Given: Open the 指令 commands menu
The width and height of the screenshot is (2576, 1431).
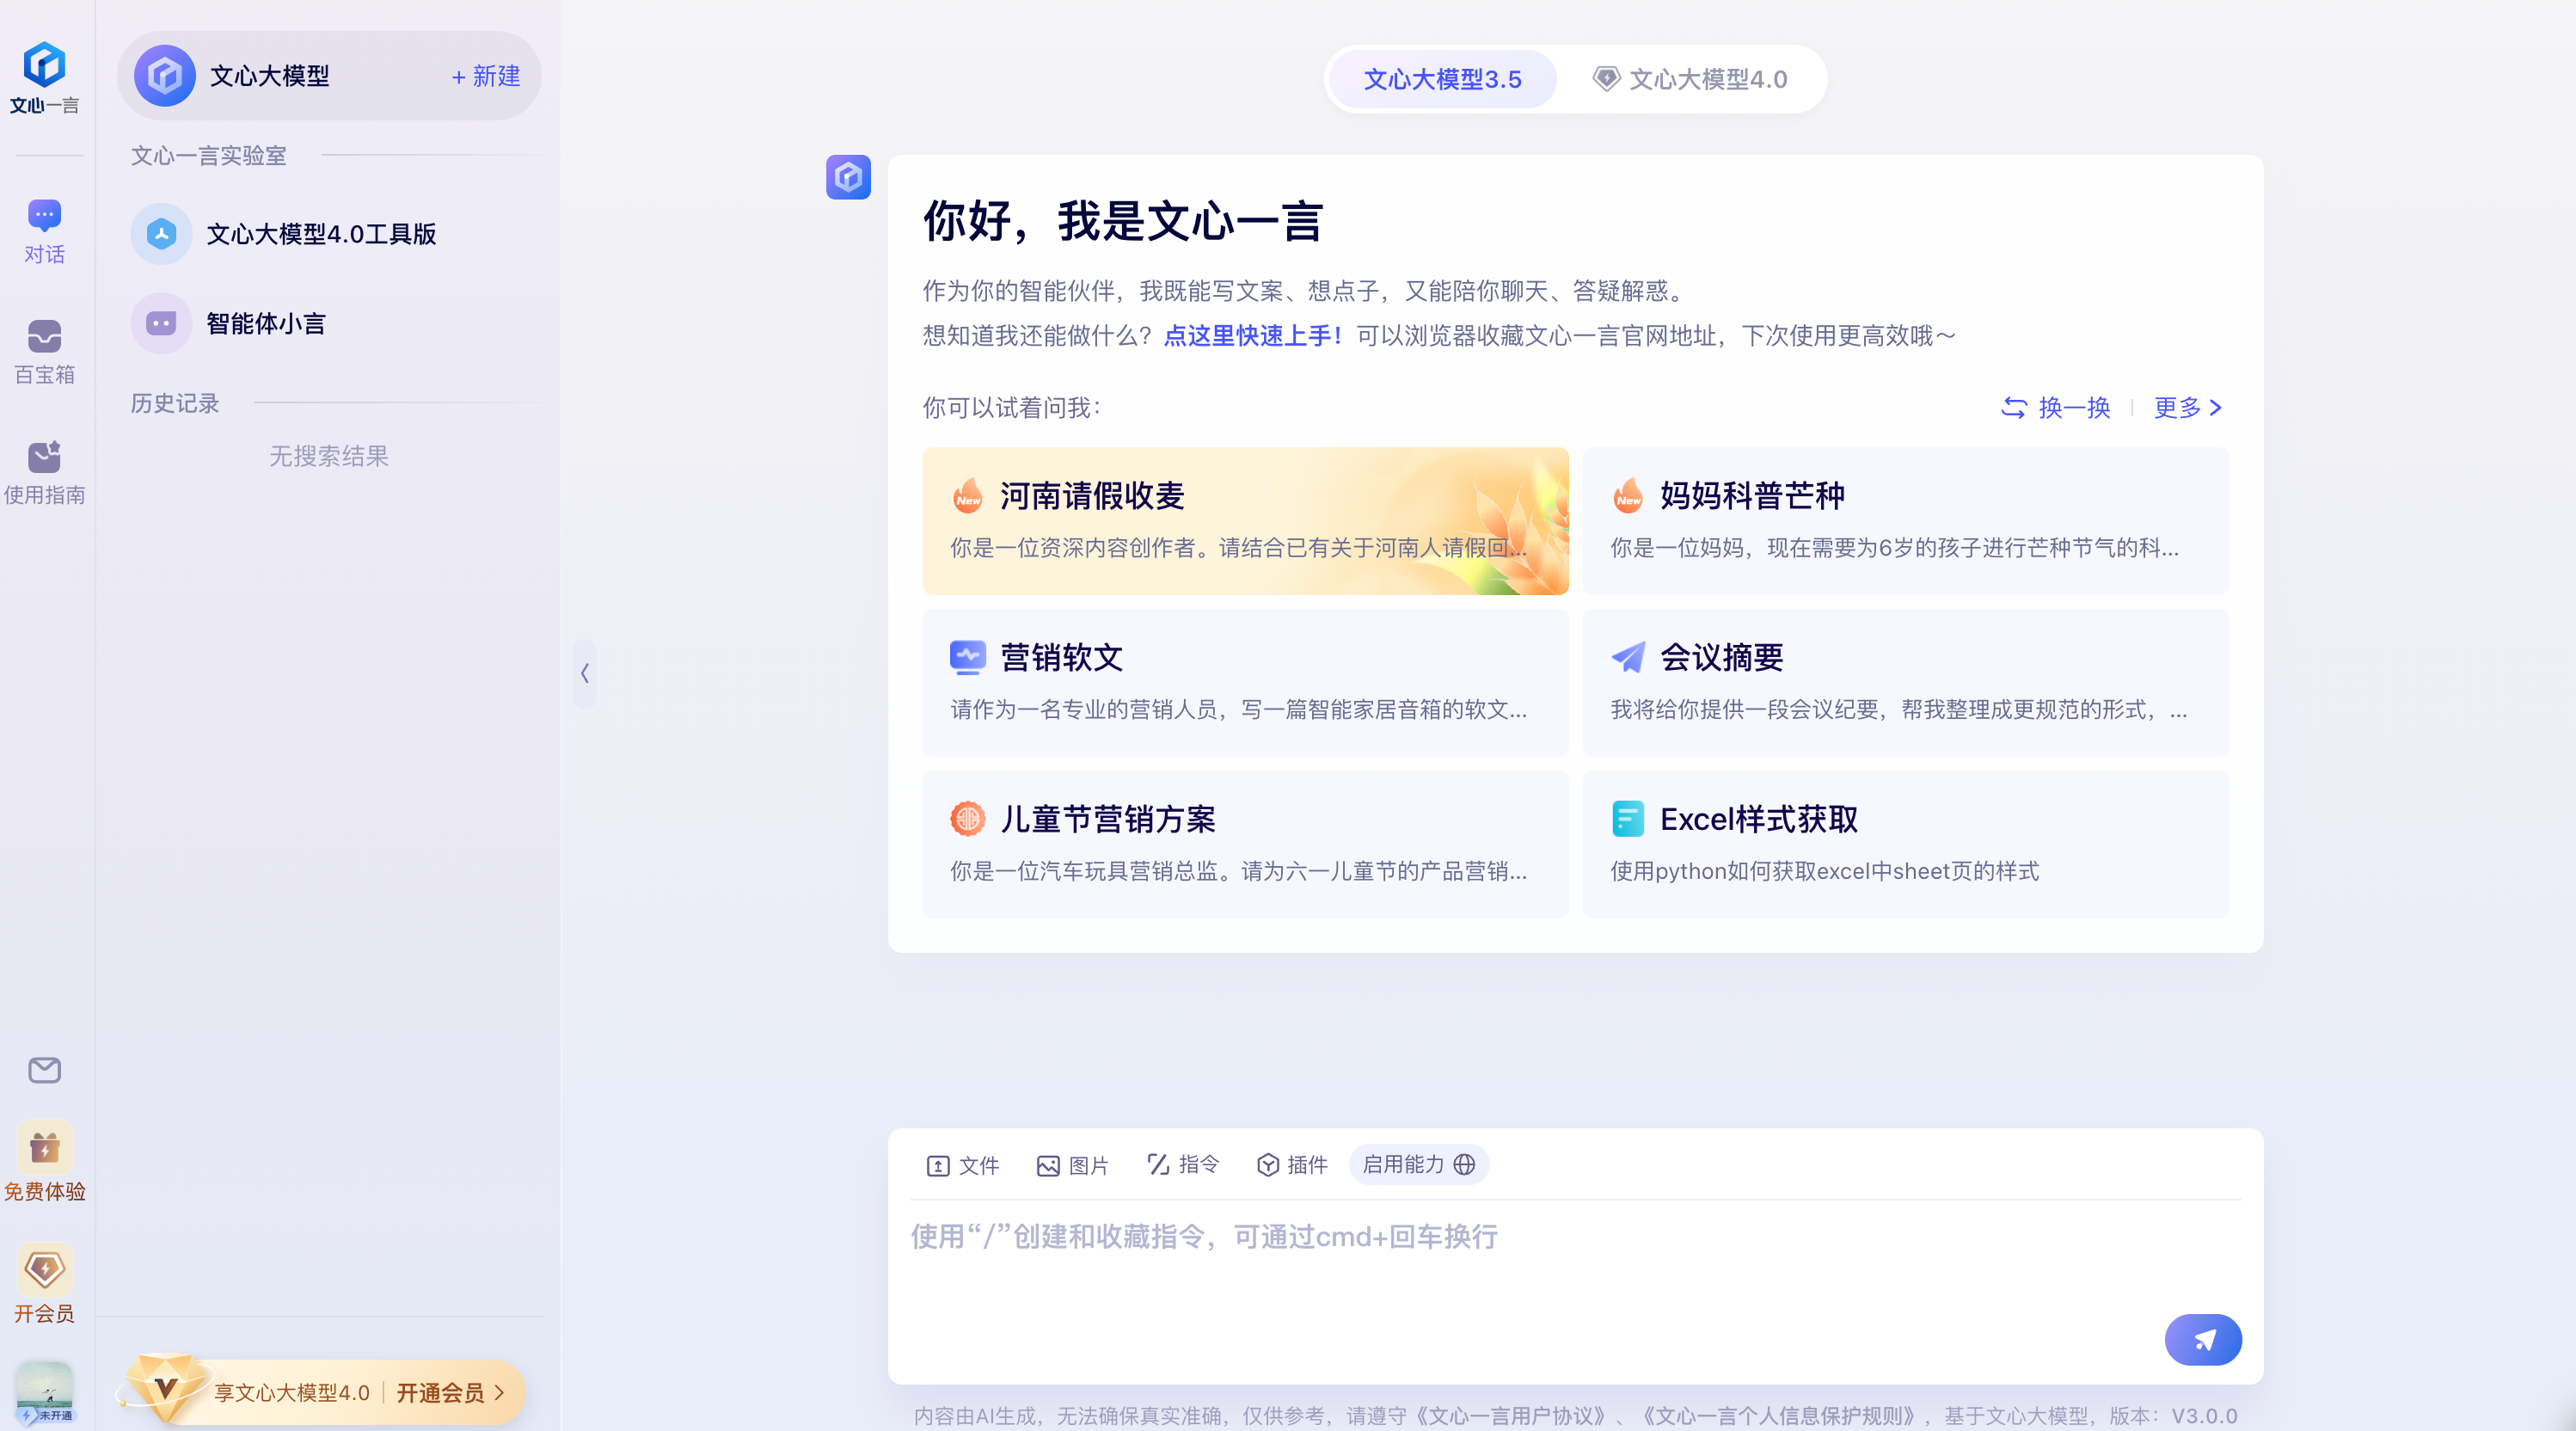Looking at the screenshot, I should (x=1182, y=1165).
